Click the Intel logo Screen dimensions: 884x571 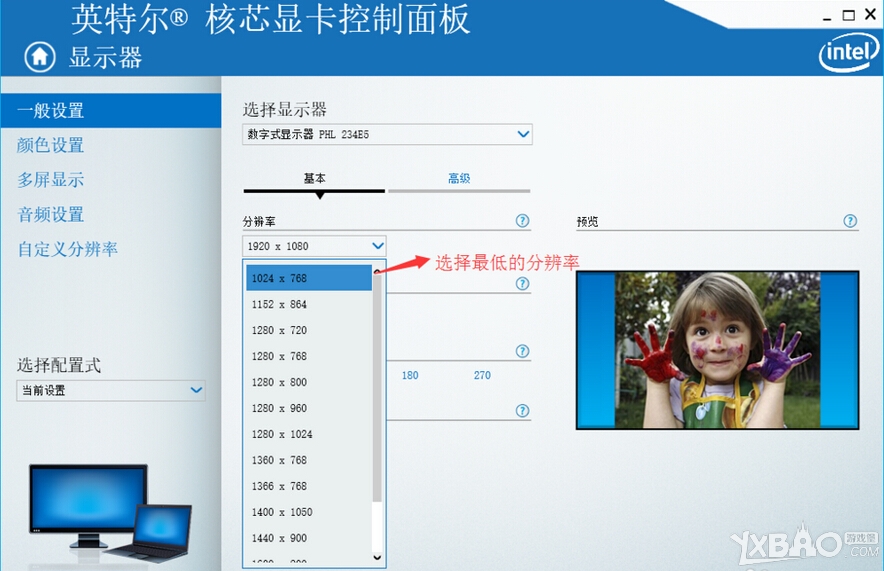(849, 54)
